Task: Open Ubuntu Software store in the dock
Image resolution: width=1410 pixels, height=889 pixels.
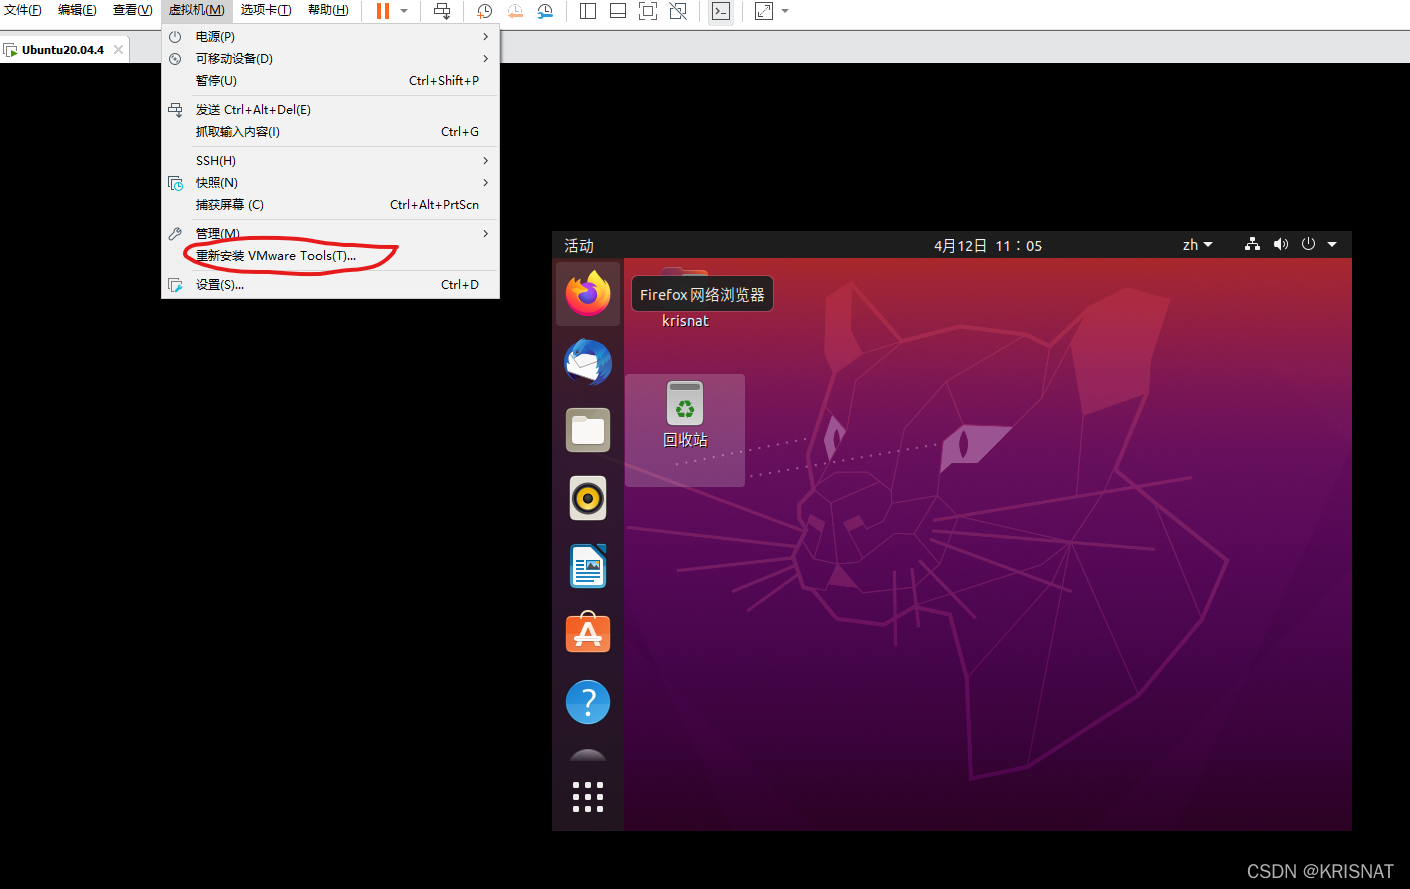Action: coord(588,633)
